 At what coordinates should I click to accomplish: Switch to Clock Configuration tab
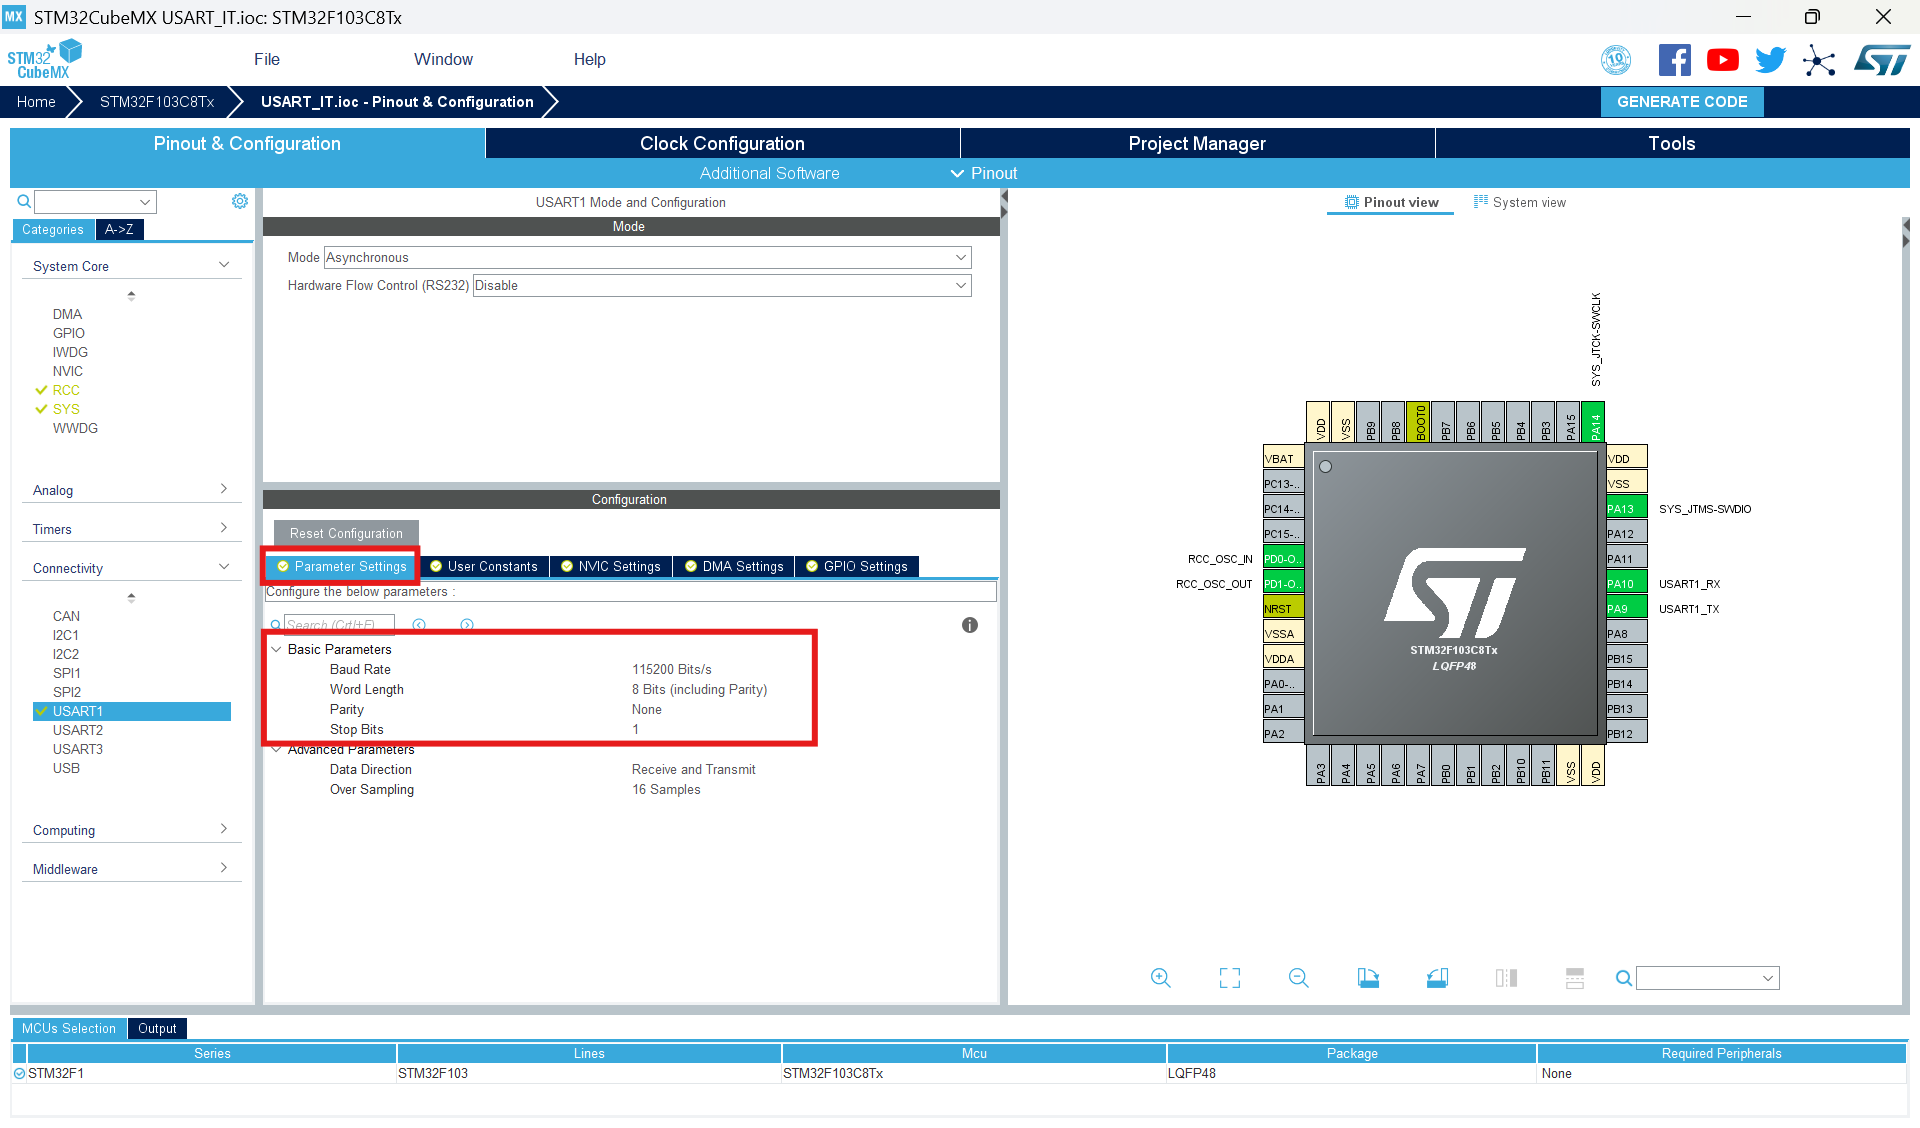[x=722, y=143]
